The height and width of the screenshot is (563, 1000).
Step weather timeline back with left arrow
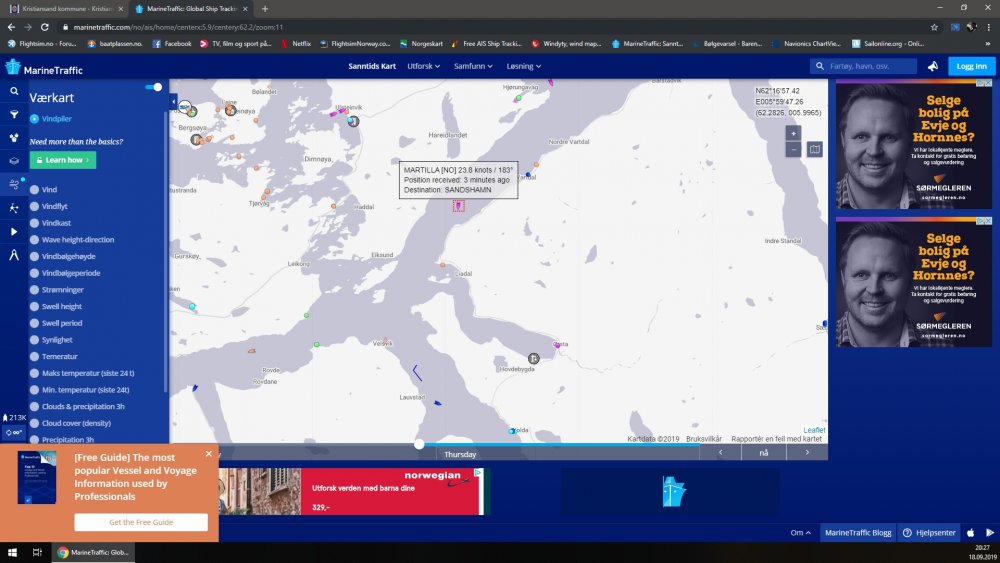pos(720,453)
